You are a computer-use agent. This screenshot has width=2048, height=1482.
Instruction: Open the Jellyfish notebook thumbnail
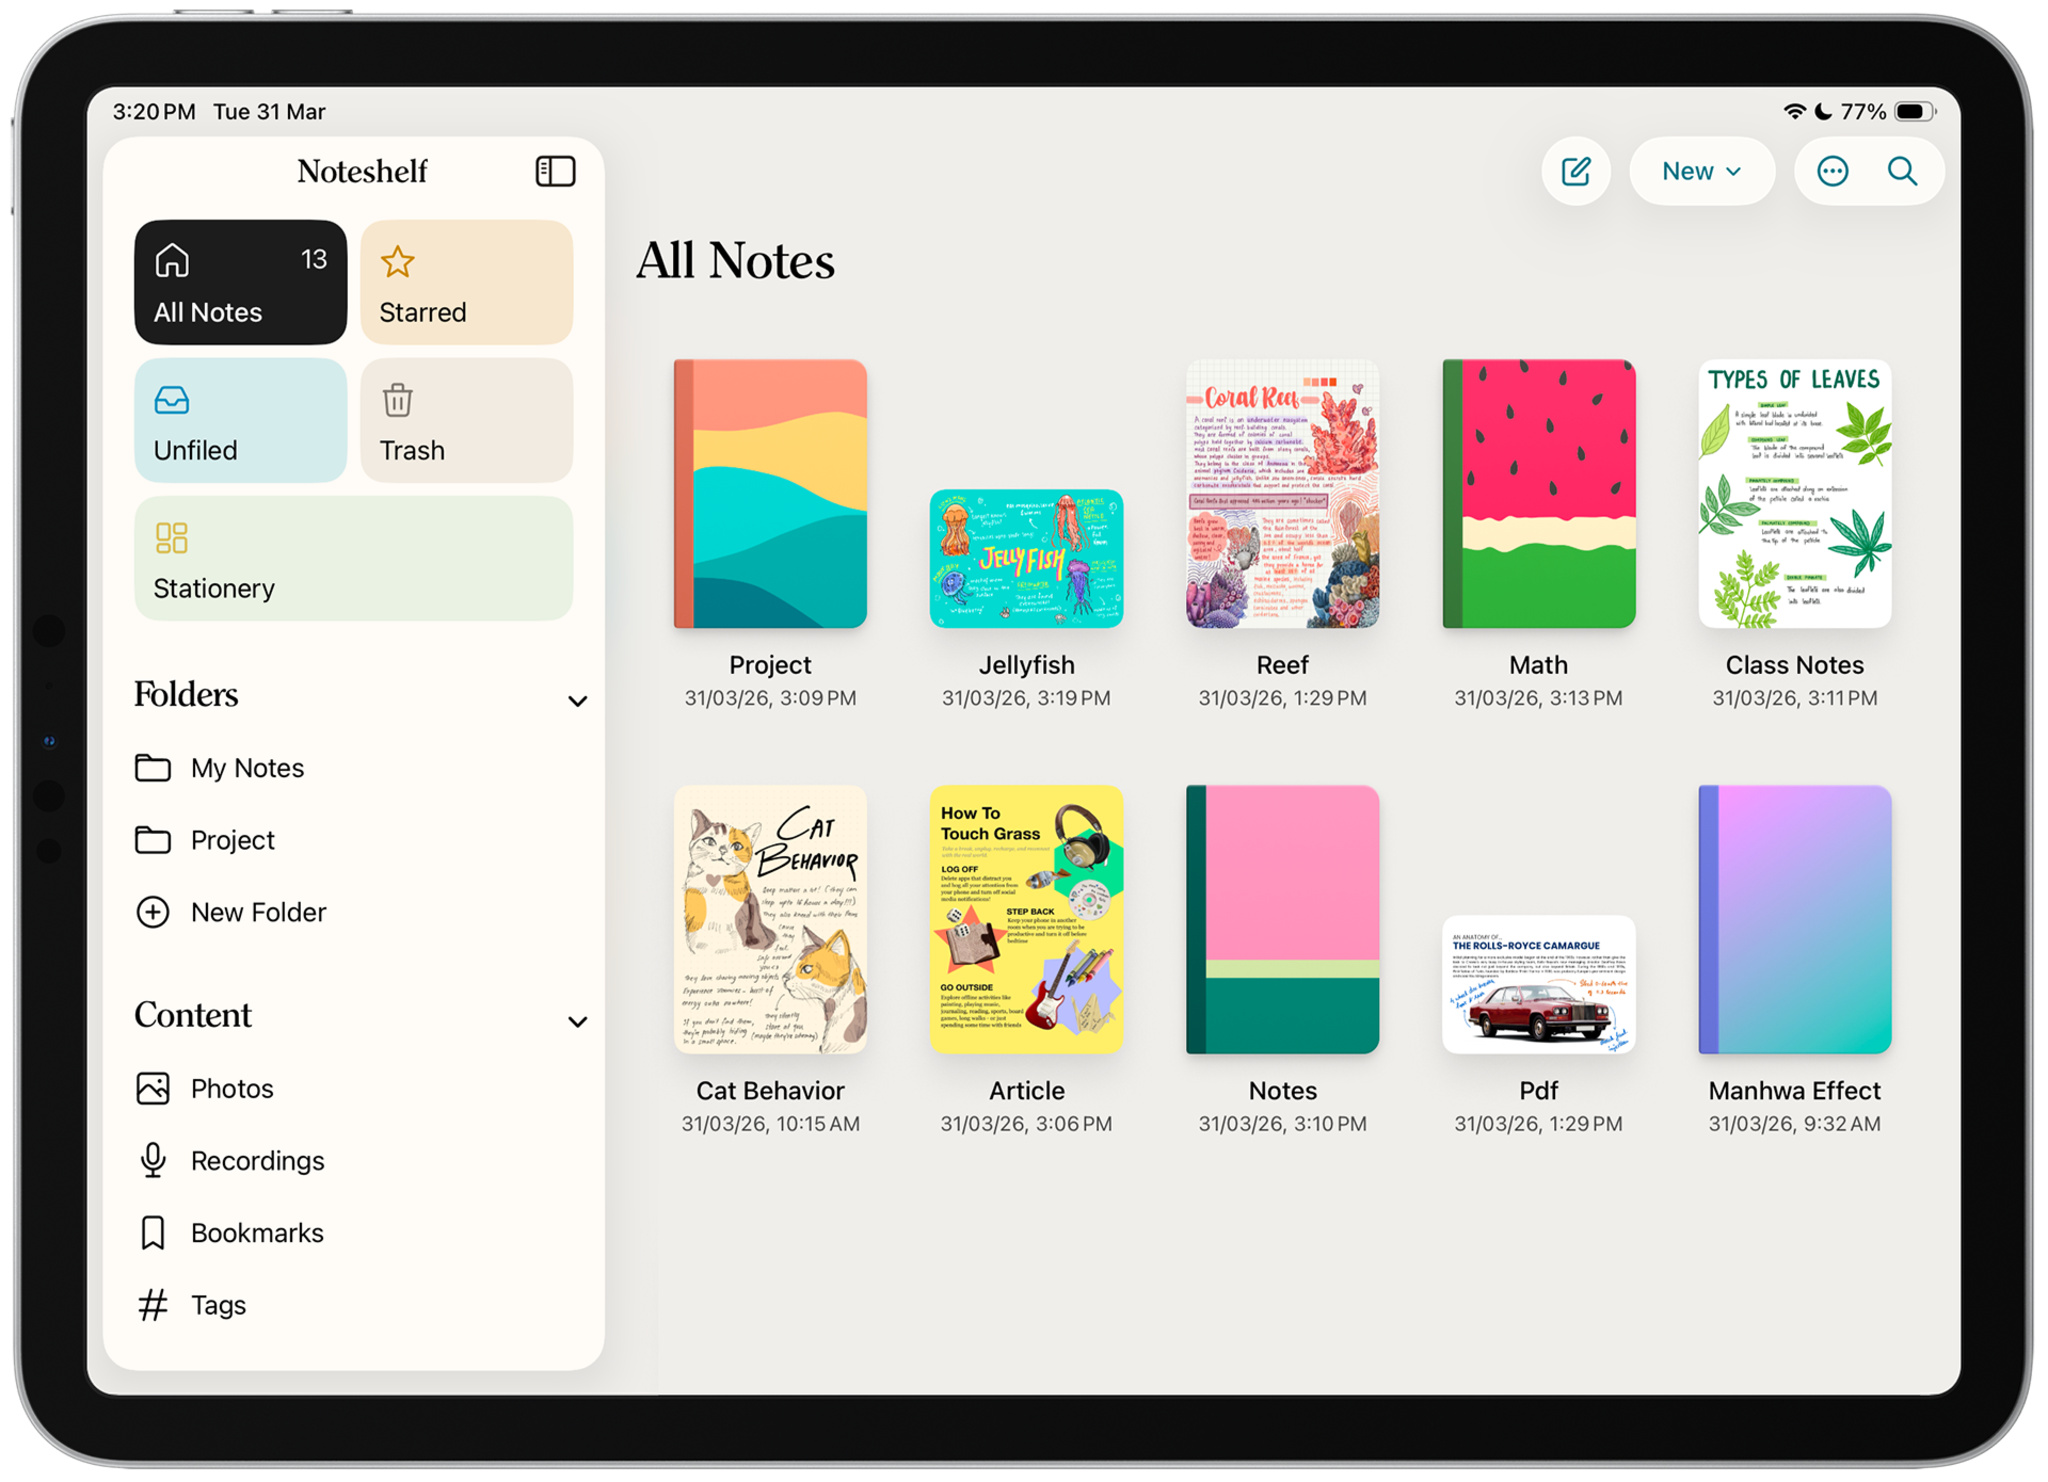click(1026, 559)
